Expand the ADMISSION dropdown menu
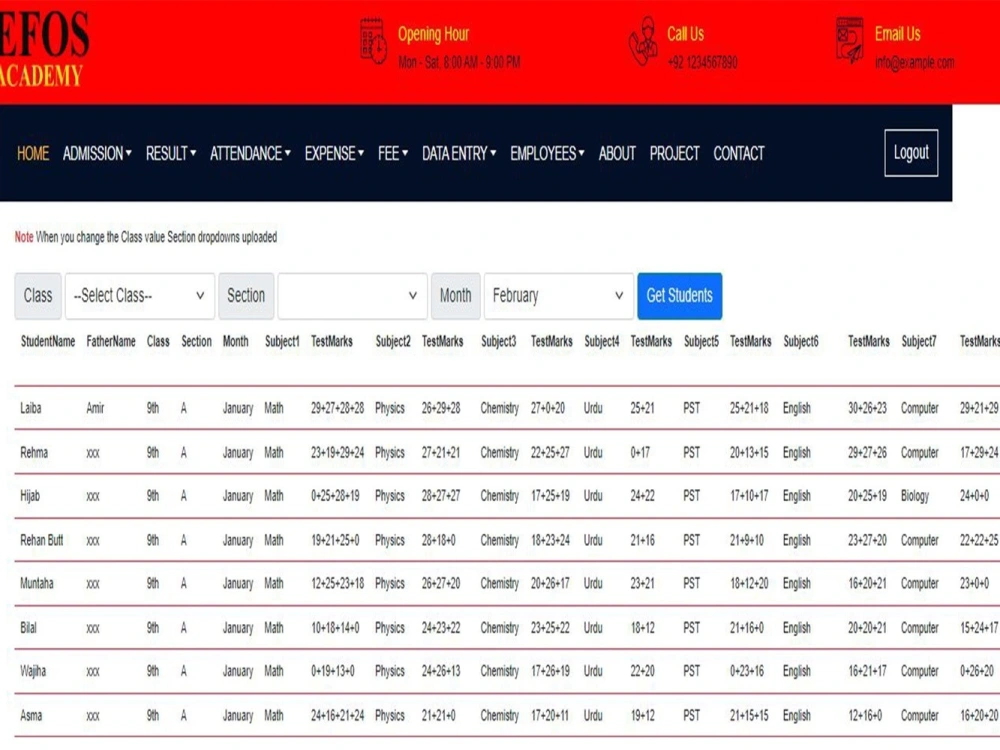Image resolution: width=1000 pixels, height=750 pixels. (x=97, y=154)
